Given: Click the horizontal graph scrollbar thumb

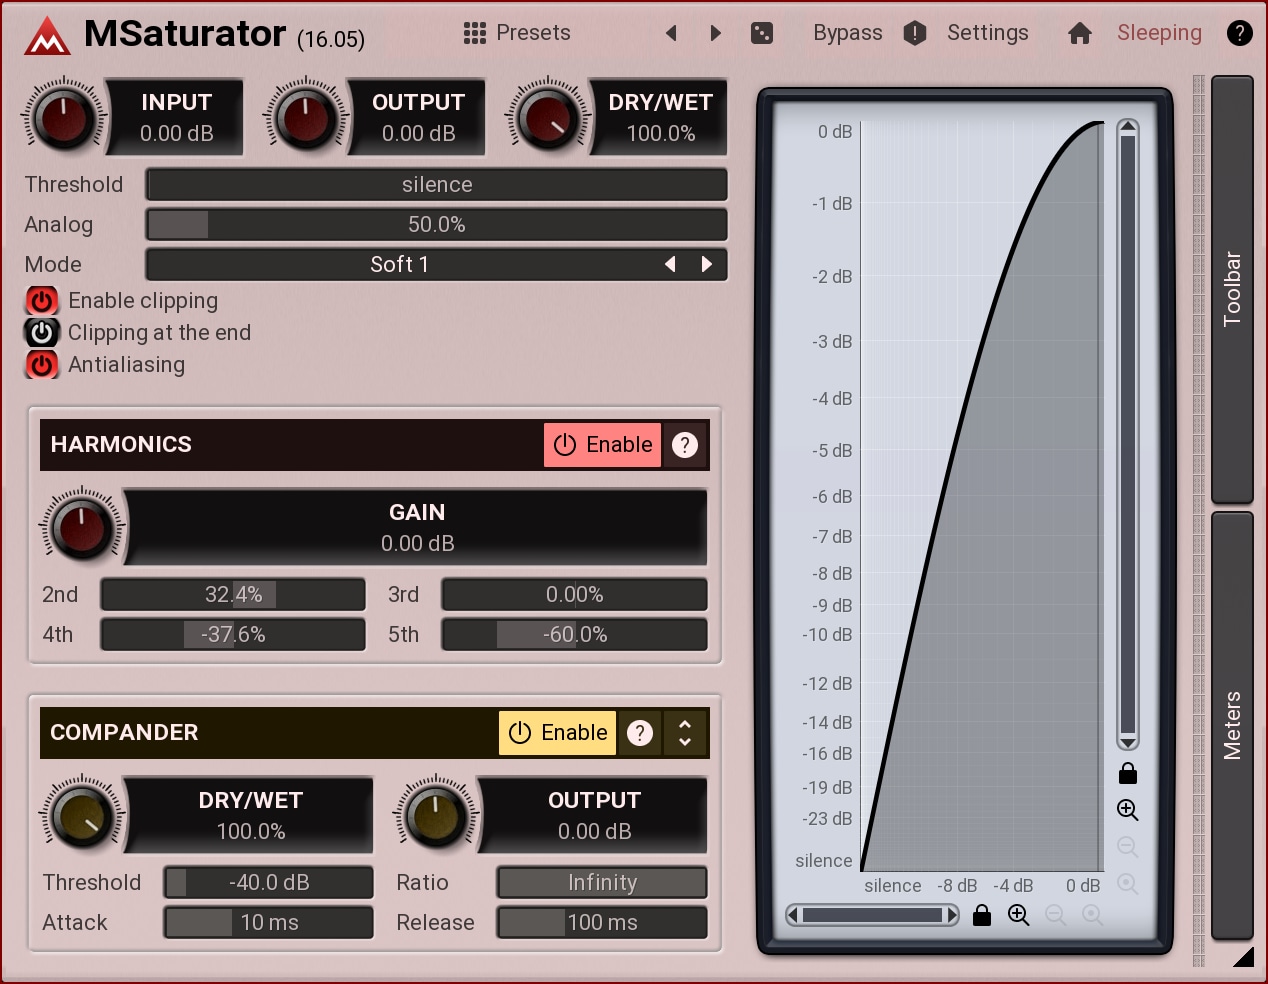Looking at the screenshot, I should [873, 915].
